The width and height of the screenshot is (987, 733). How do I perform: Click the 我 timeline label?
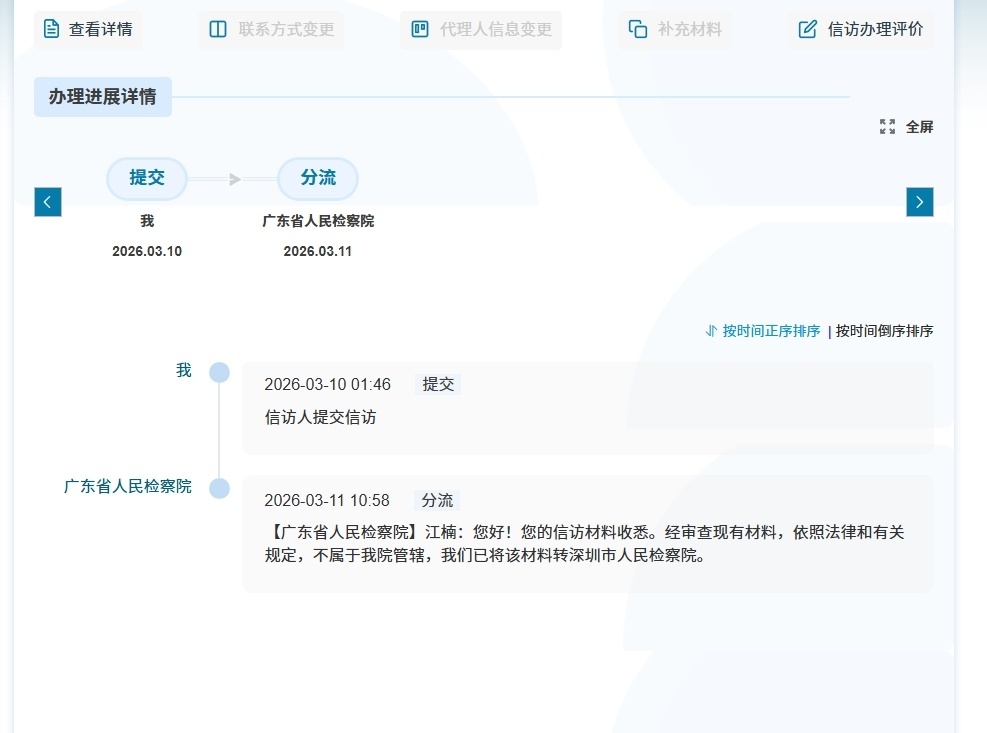click(184, 370)
